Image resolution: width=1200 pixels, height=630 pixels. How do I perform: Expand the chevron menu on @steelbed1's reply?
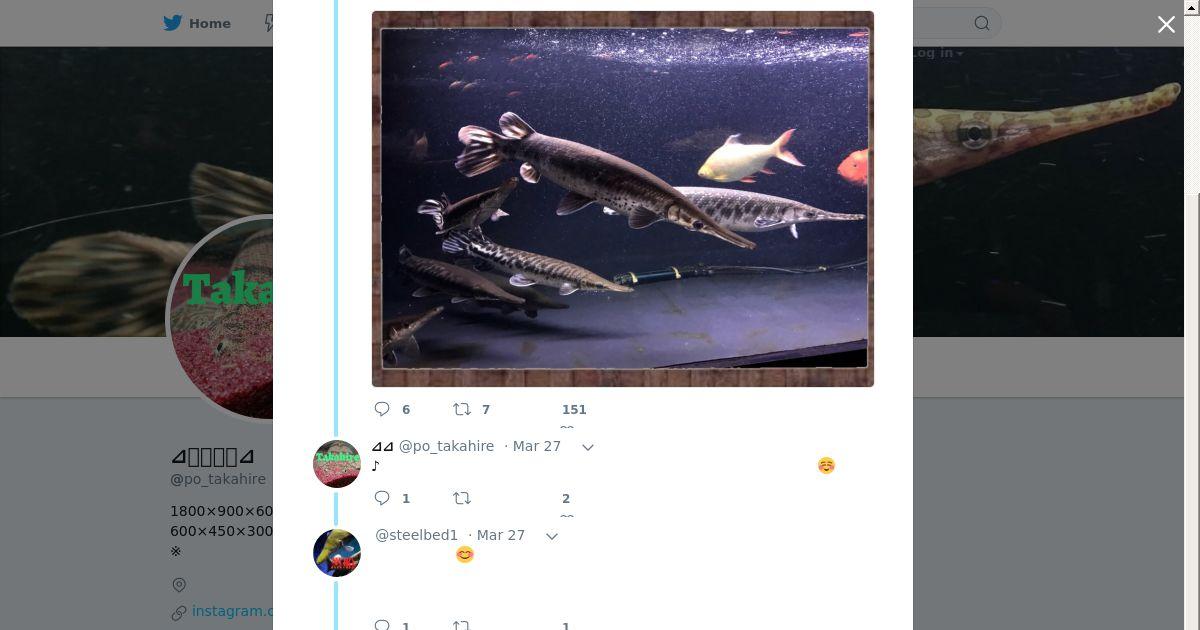click(x=551, y=536)
